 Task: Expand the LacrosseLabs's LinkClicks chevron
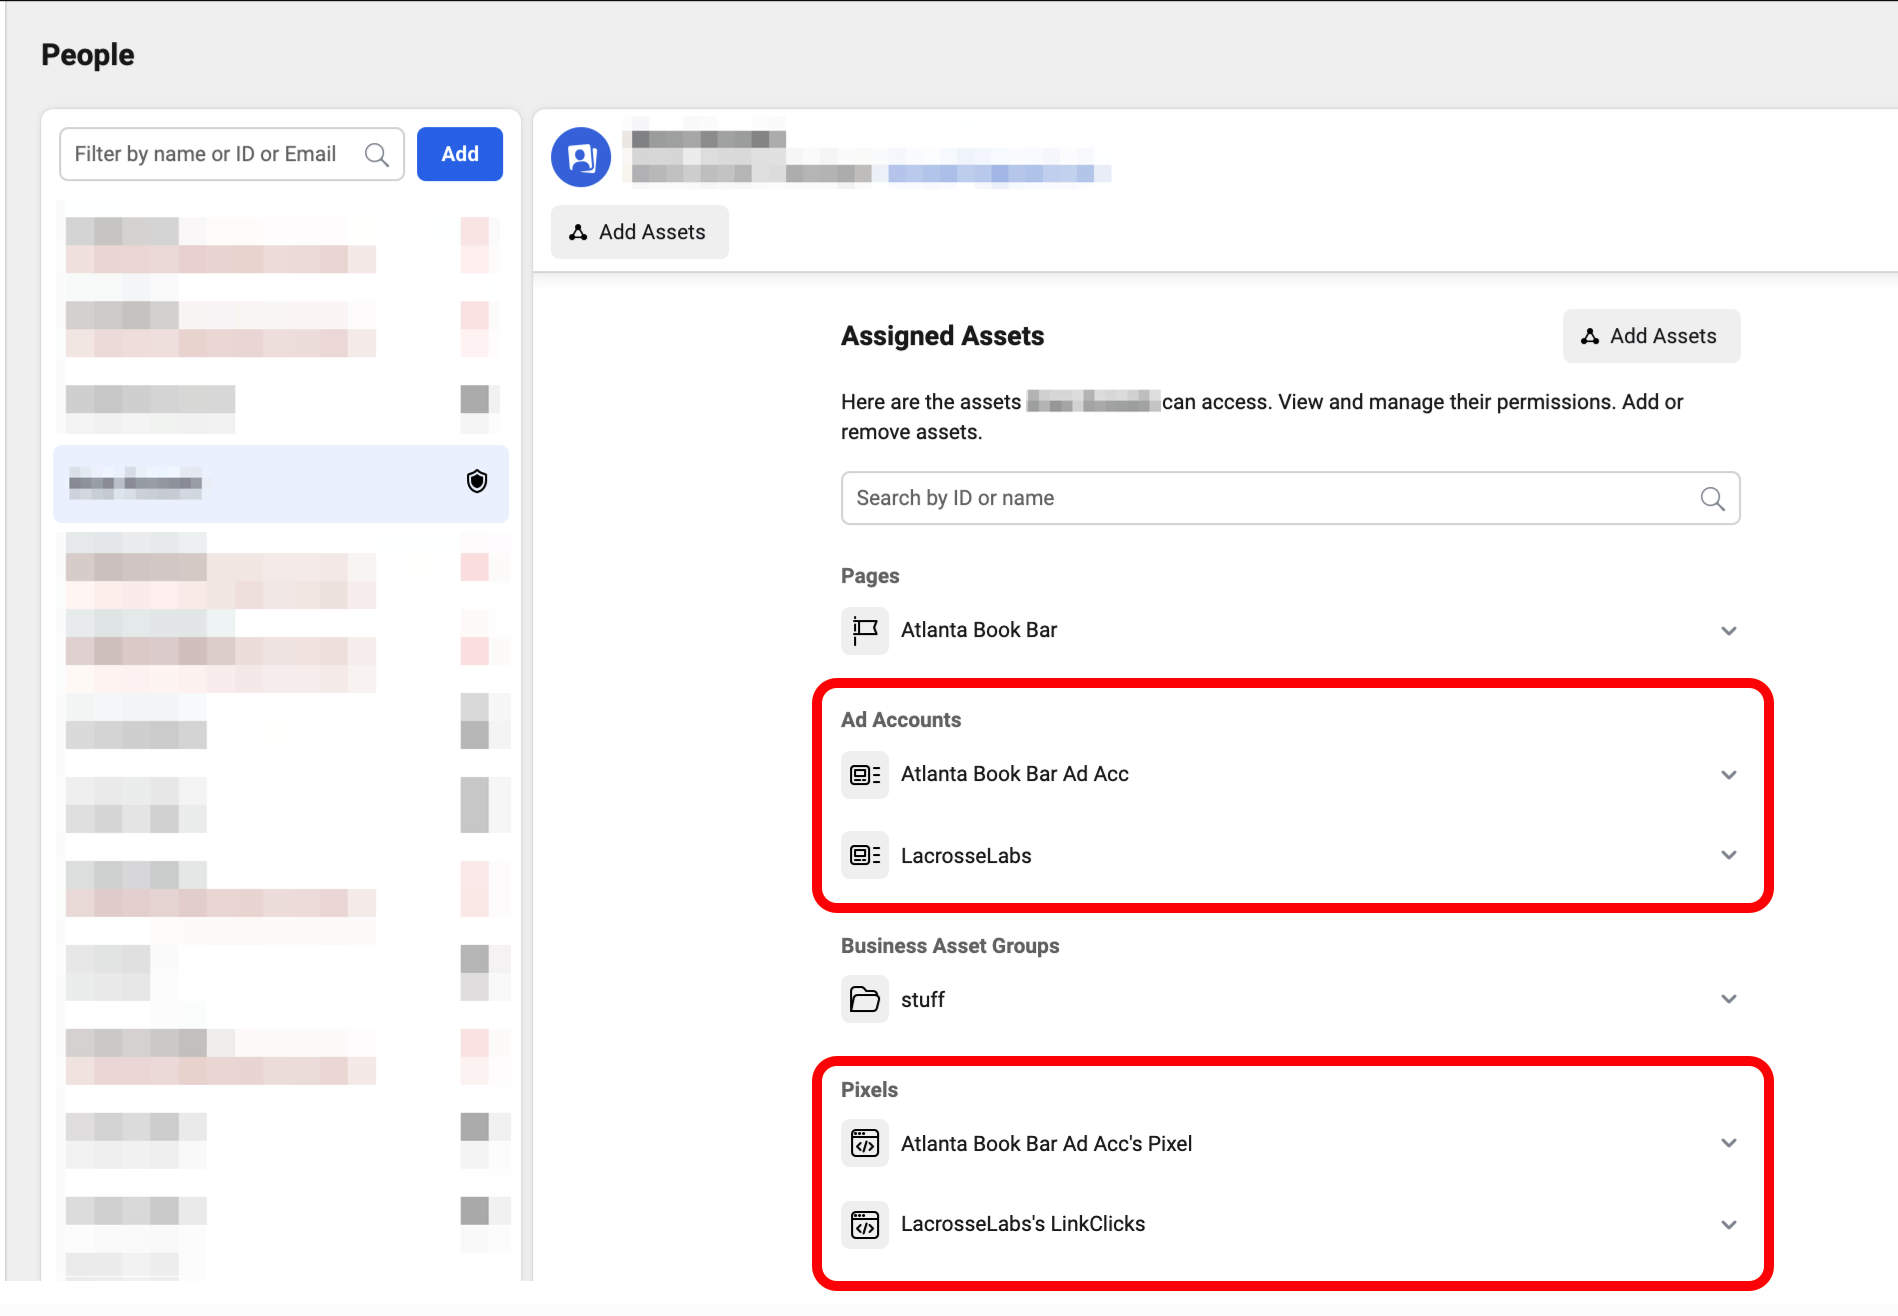(1728, 1224)
